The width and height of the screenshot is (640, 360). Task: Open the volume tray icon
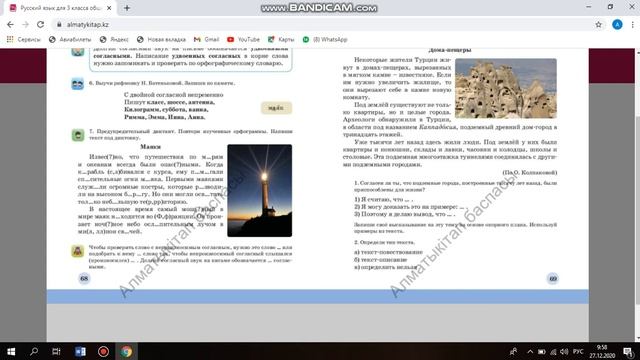coord(564,351)
